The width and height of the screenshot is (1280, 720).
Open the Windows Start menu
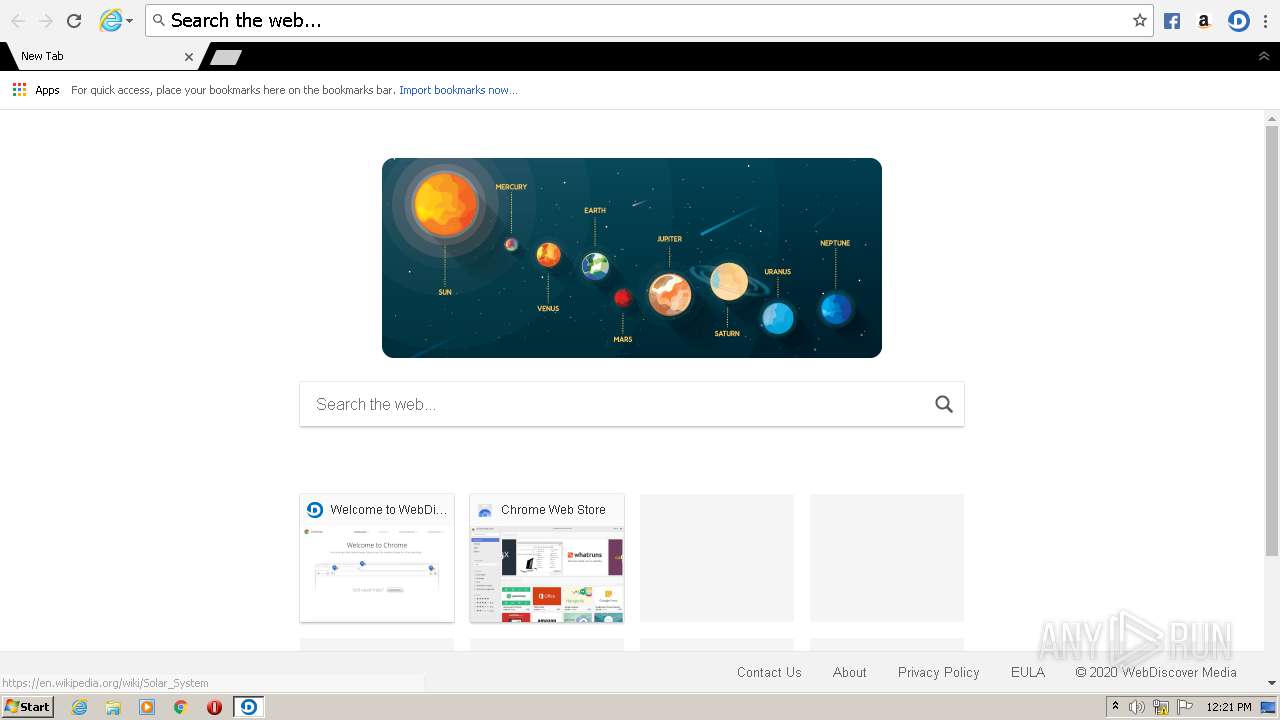click(28, 707)
